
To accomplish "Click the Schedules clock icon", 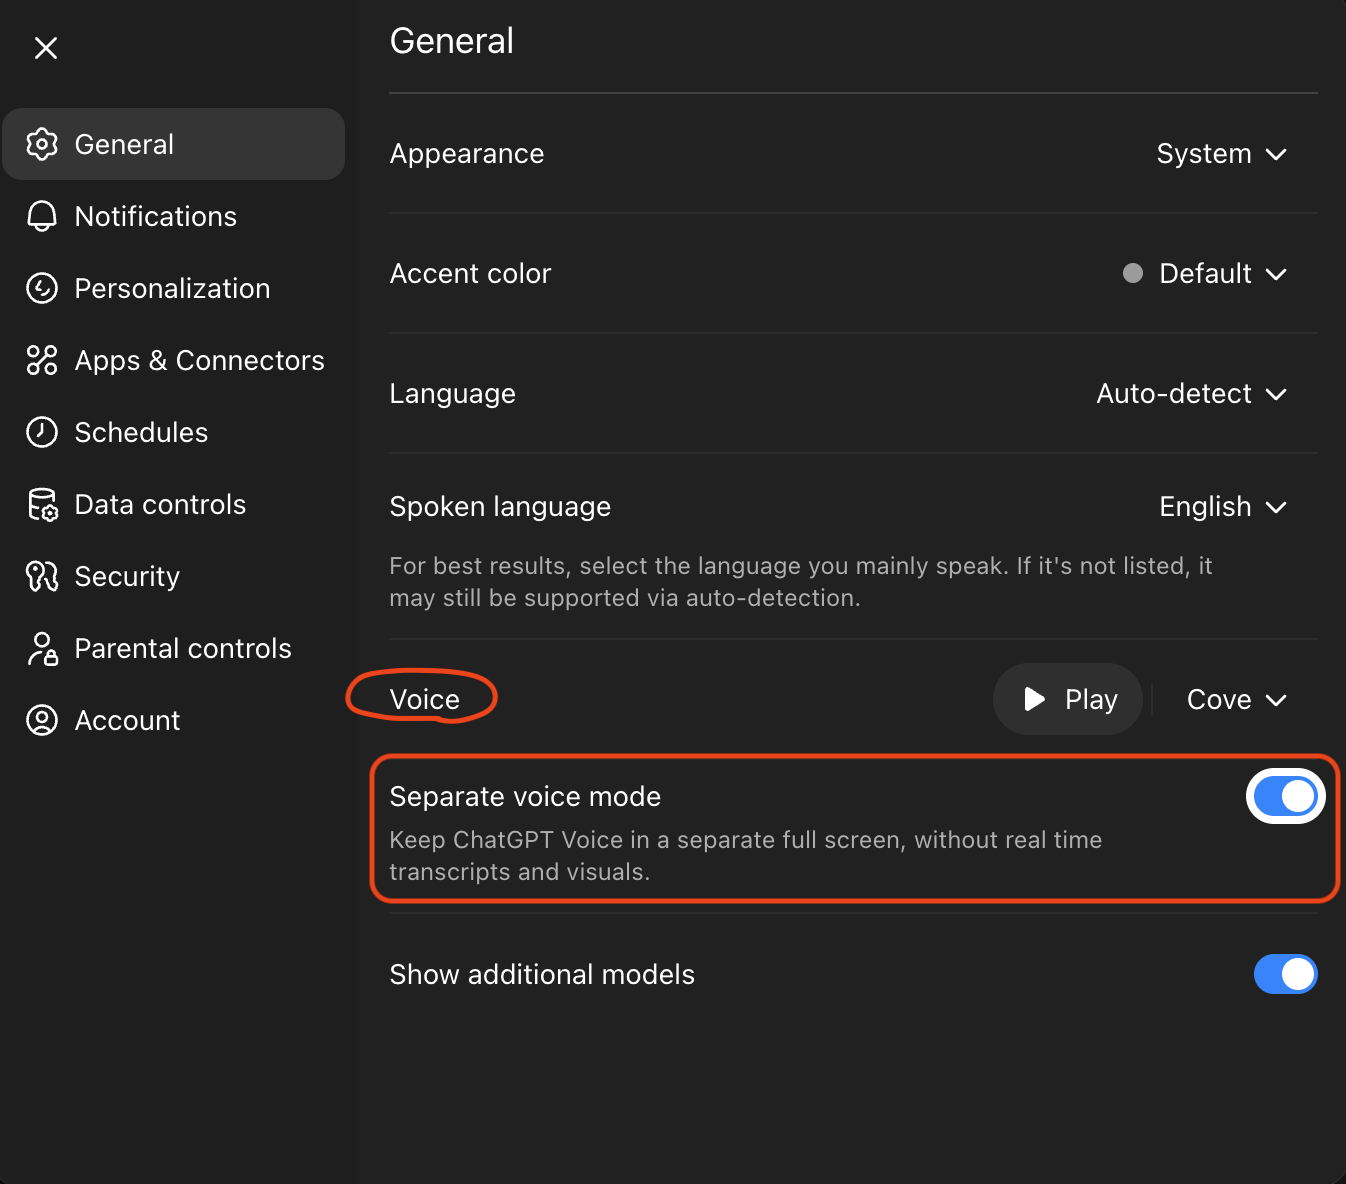I will coord(42,432).
